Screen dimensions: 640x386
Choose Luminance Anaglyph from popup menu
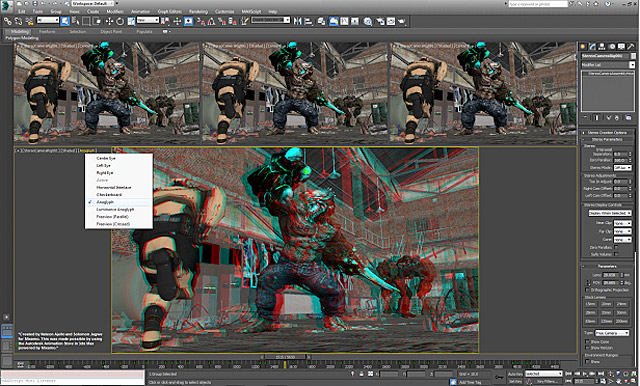pyautogui.click(x=115, y=209)
